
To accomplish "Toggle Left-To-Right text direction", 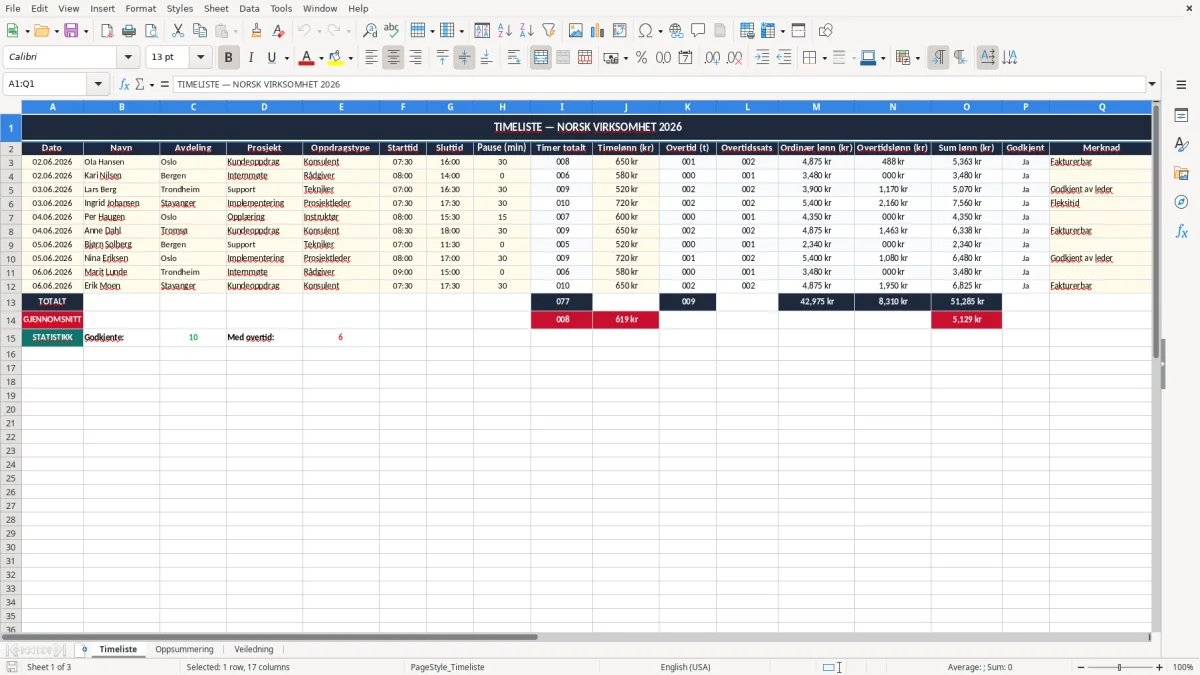I will coord(938,58).
